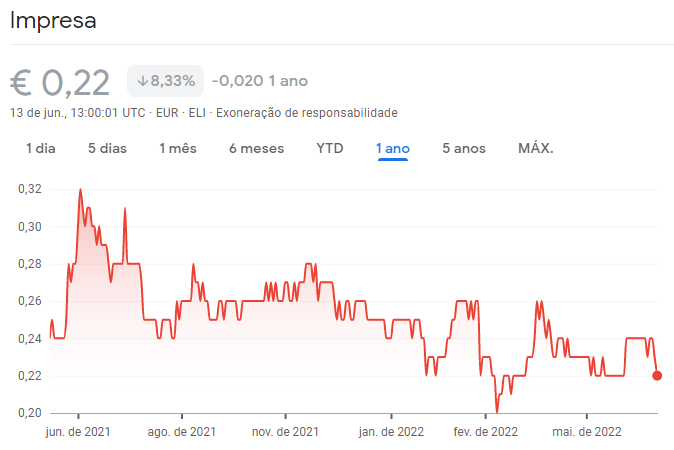Viewport: 674px width, 450px height.
Task: Show the 6 meses chart range
Action: click(256, 148)
